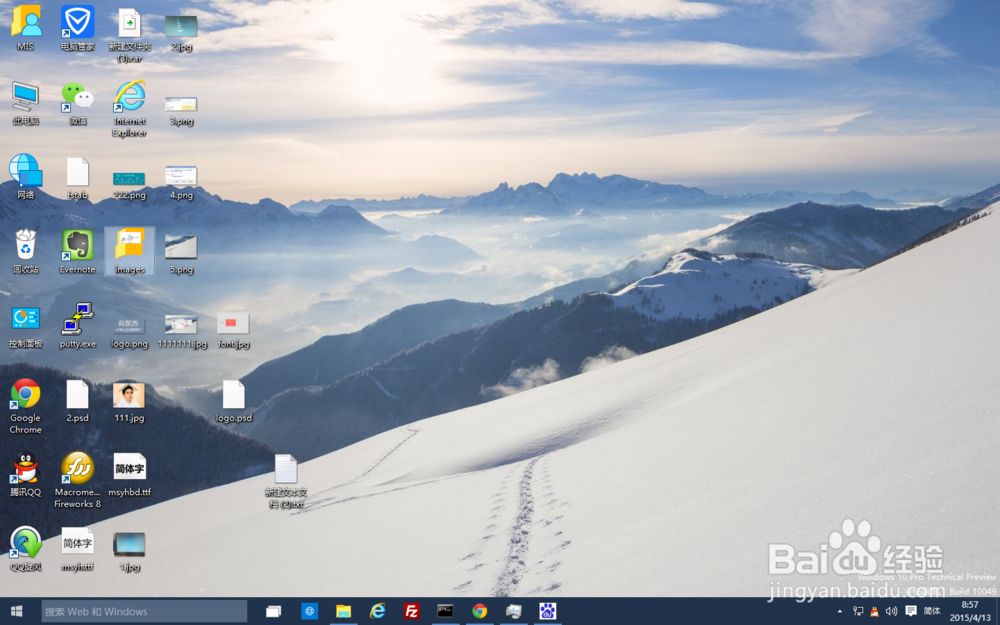Open the notification Action Center icon
The image size is (1000, 625).
click(911, 611)
